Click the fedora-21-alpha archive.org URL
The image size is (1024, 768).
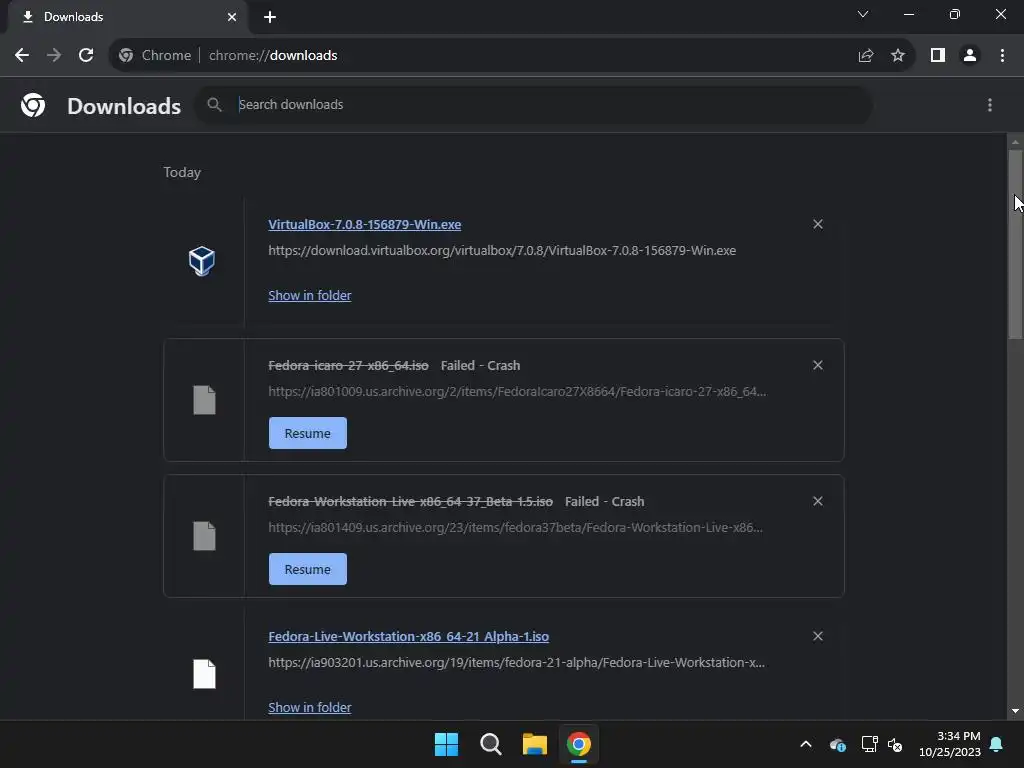(x=517, y=662)
